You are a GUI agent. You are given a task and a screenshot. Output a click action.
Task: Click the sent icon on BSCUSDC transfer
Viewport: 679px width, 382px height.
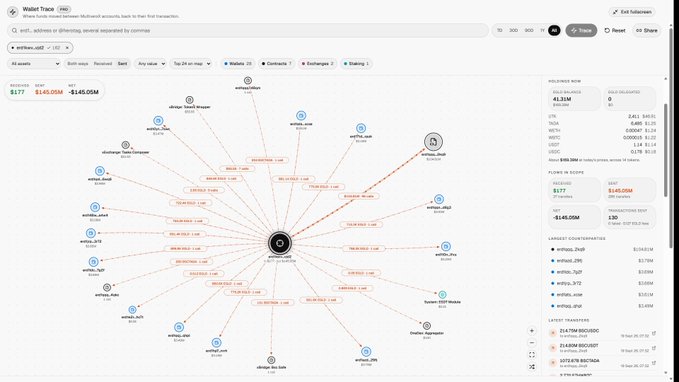click(553, 333)
